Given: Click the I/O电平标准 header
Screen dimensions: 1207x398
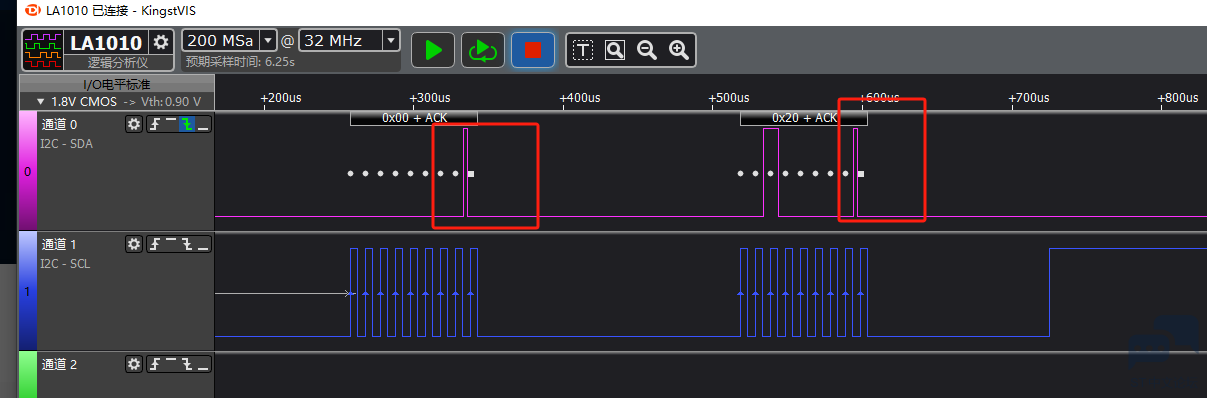Looking at the screenshot, I should [117, 84].
